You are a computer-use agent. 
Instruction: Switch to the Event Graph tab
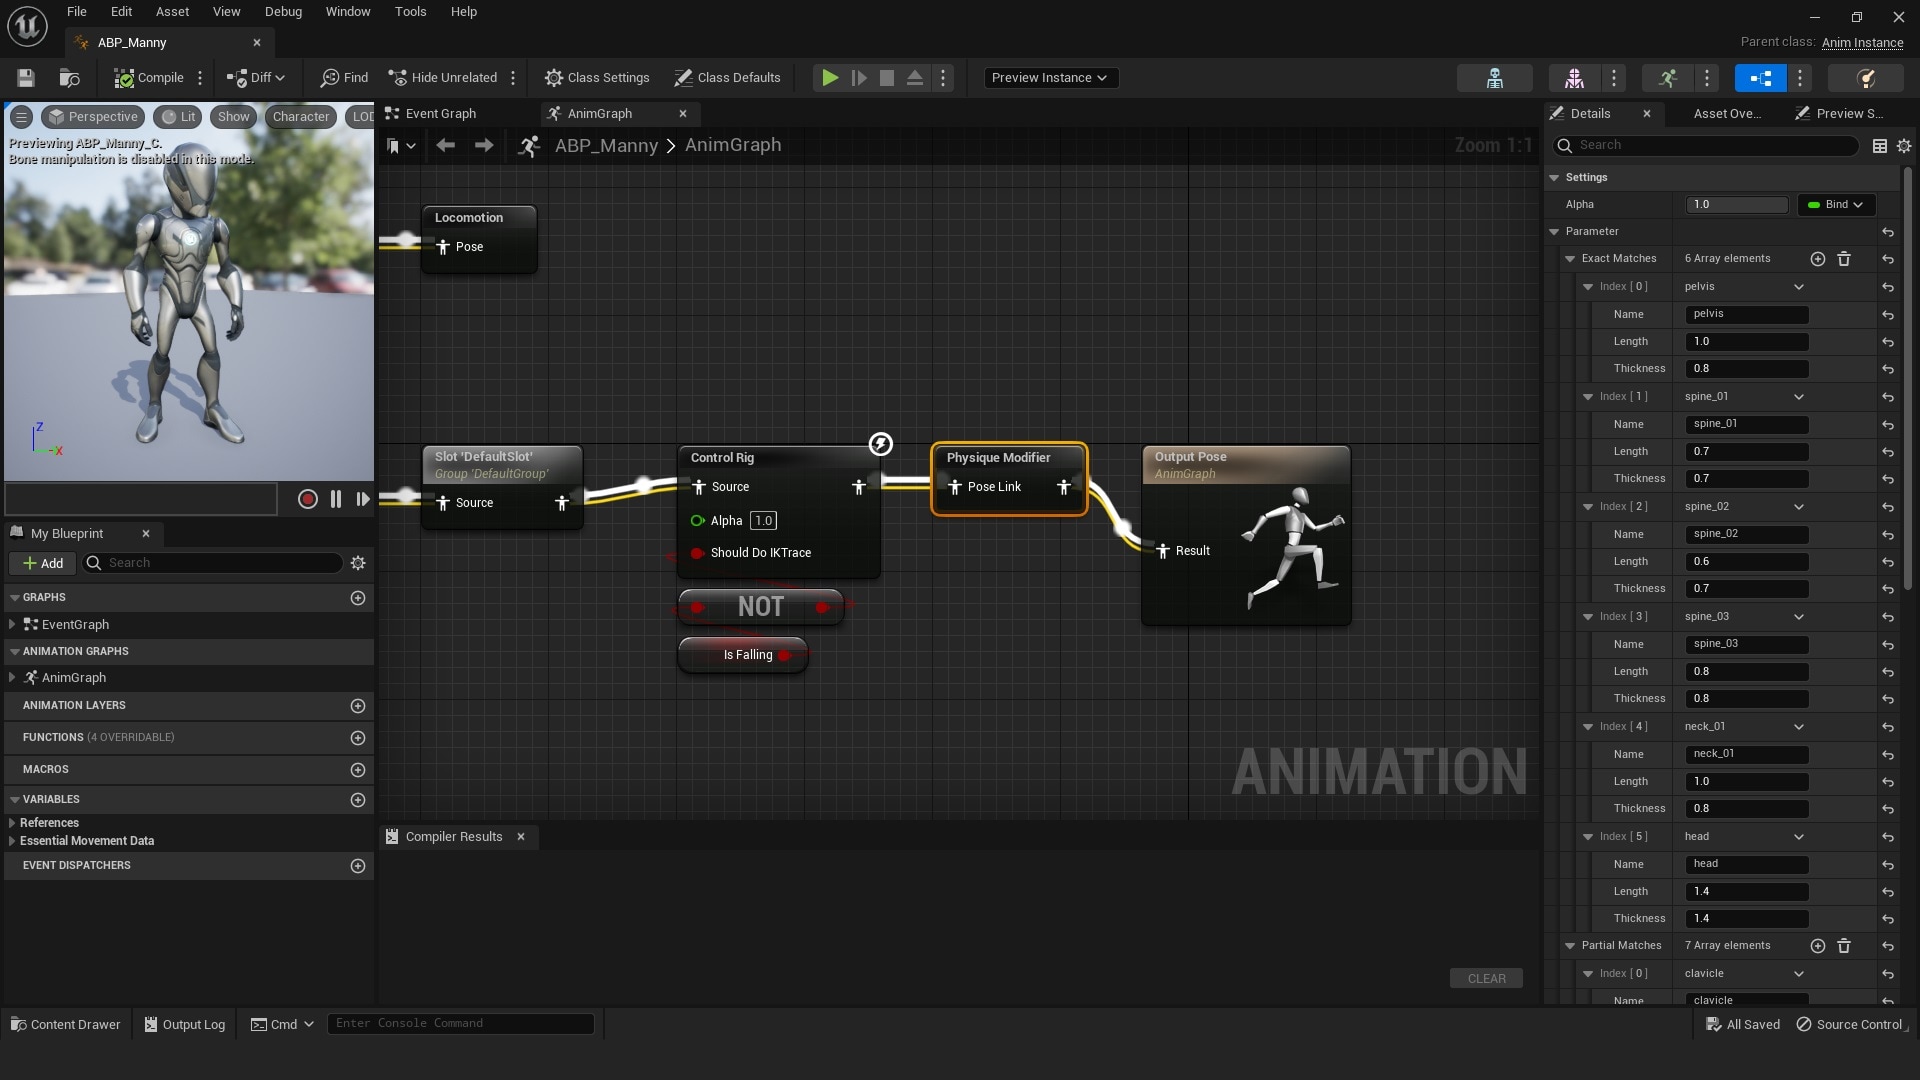click(440, 114)
